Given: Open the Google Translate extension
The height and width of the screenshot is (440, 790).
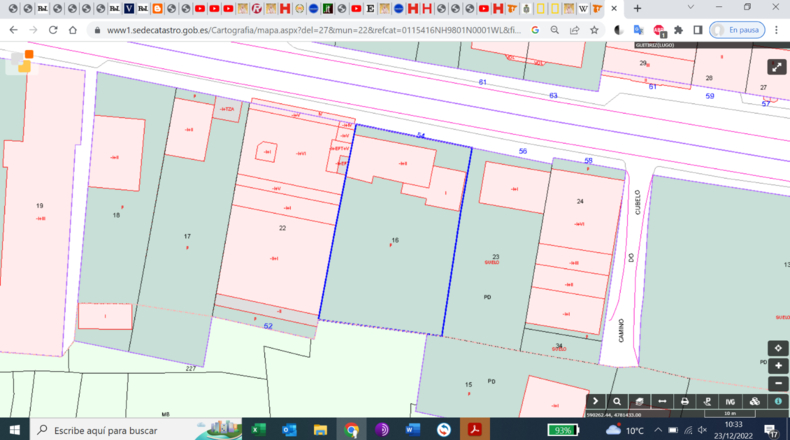Looking at the screenshot, I should point(638,30).
